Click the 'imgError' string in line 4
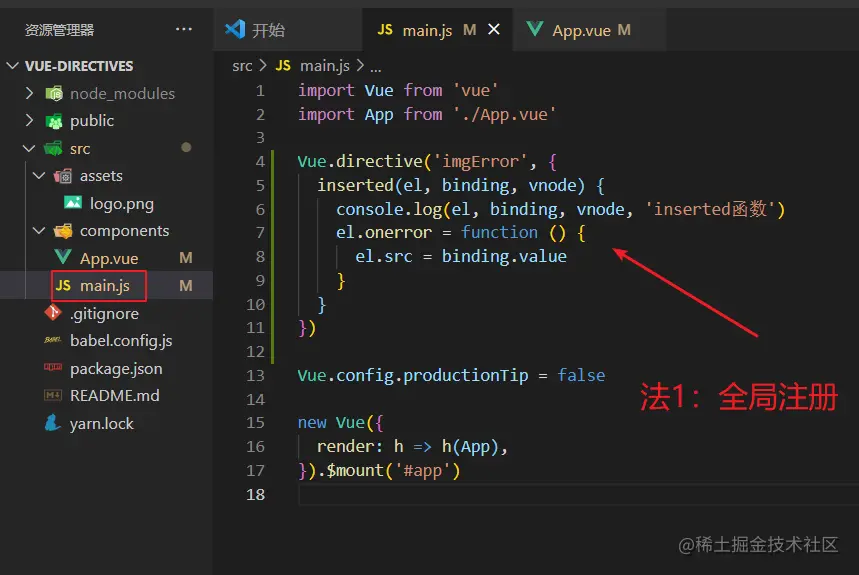Viewport: 859px width, 575px height. pos(480,162)
